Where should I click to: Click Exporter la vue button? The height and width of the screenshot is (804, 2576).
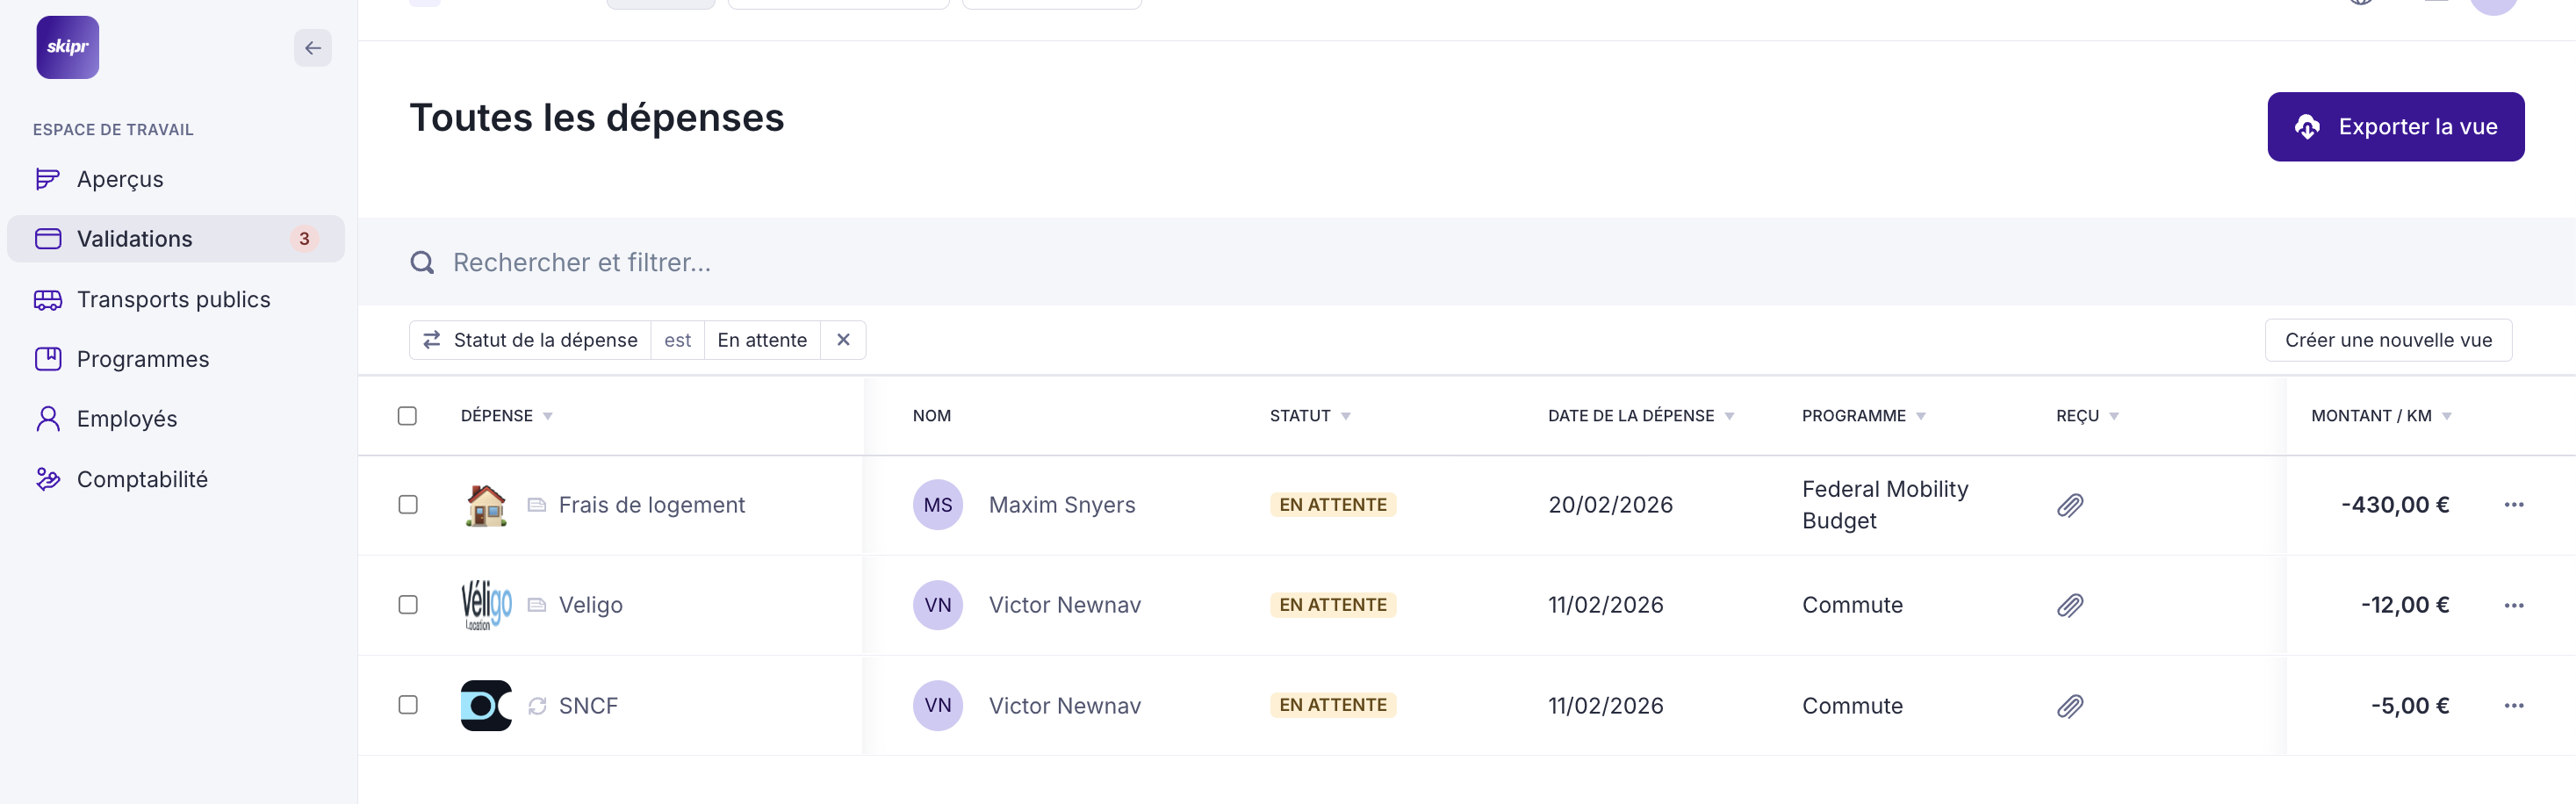pyautogui.click(x=2395, y=127)
